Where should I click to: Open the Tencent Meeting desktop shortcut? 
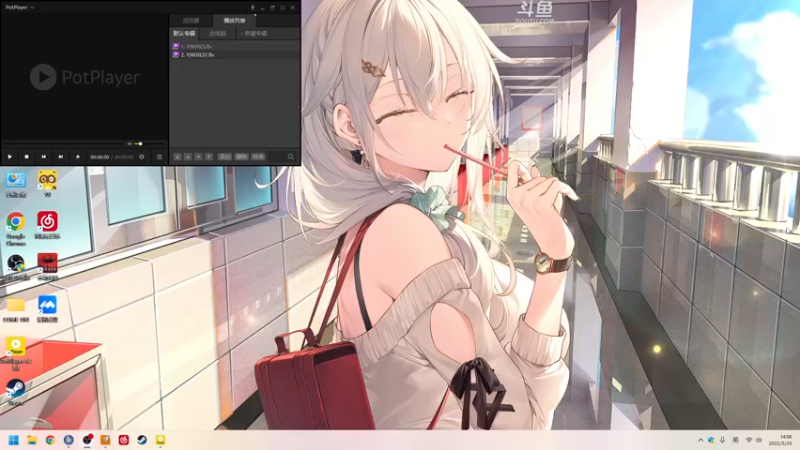(x=47, y=309)
